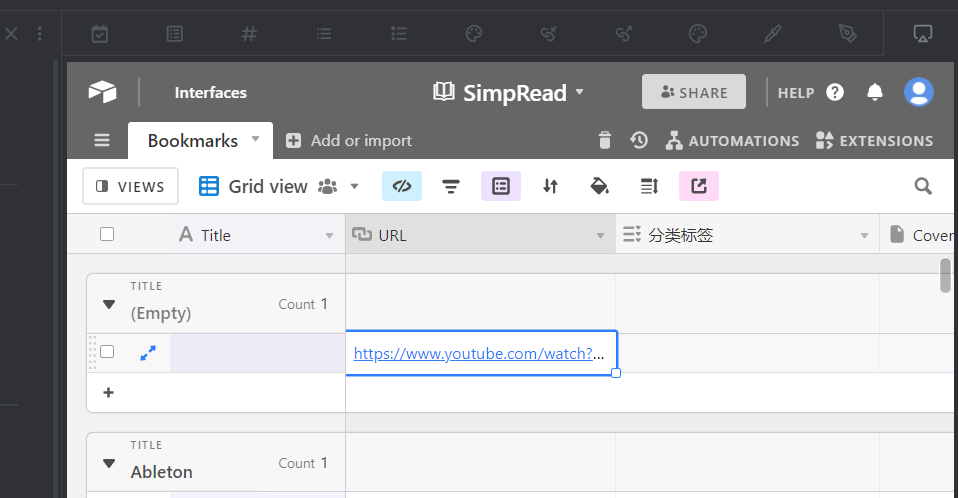Open the 分类标签 column dropdown arrow
This screenshot has height=498, width=958.
click(865, 236)
